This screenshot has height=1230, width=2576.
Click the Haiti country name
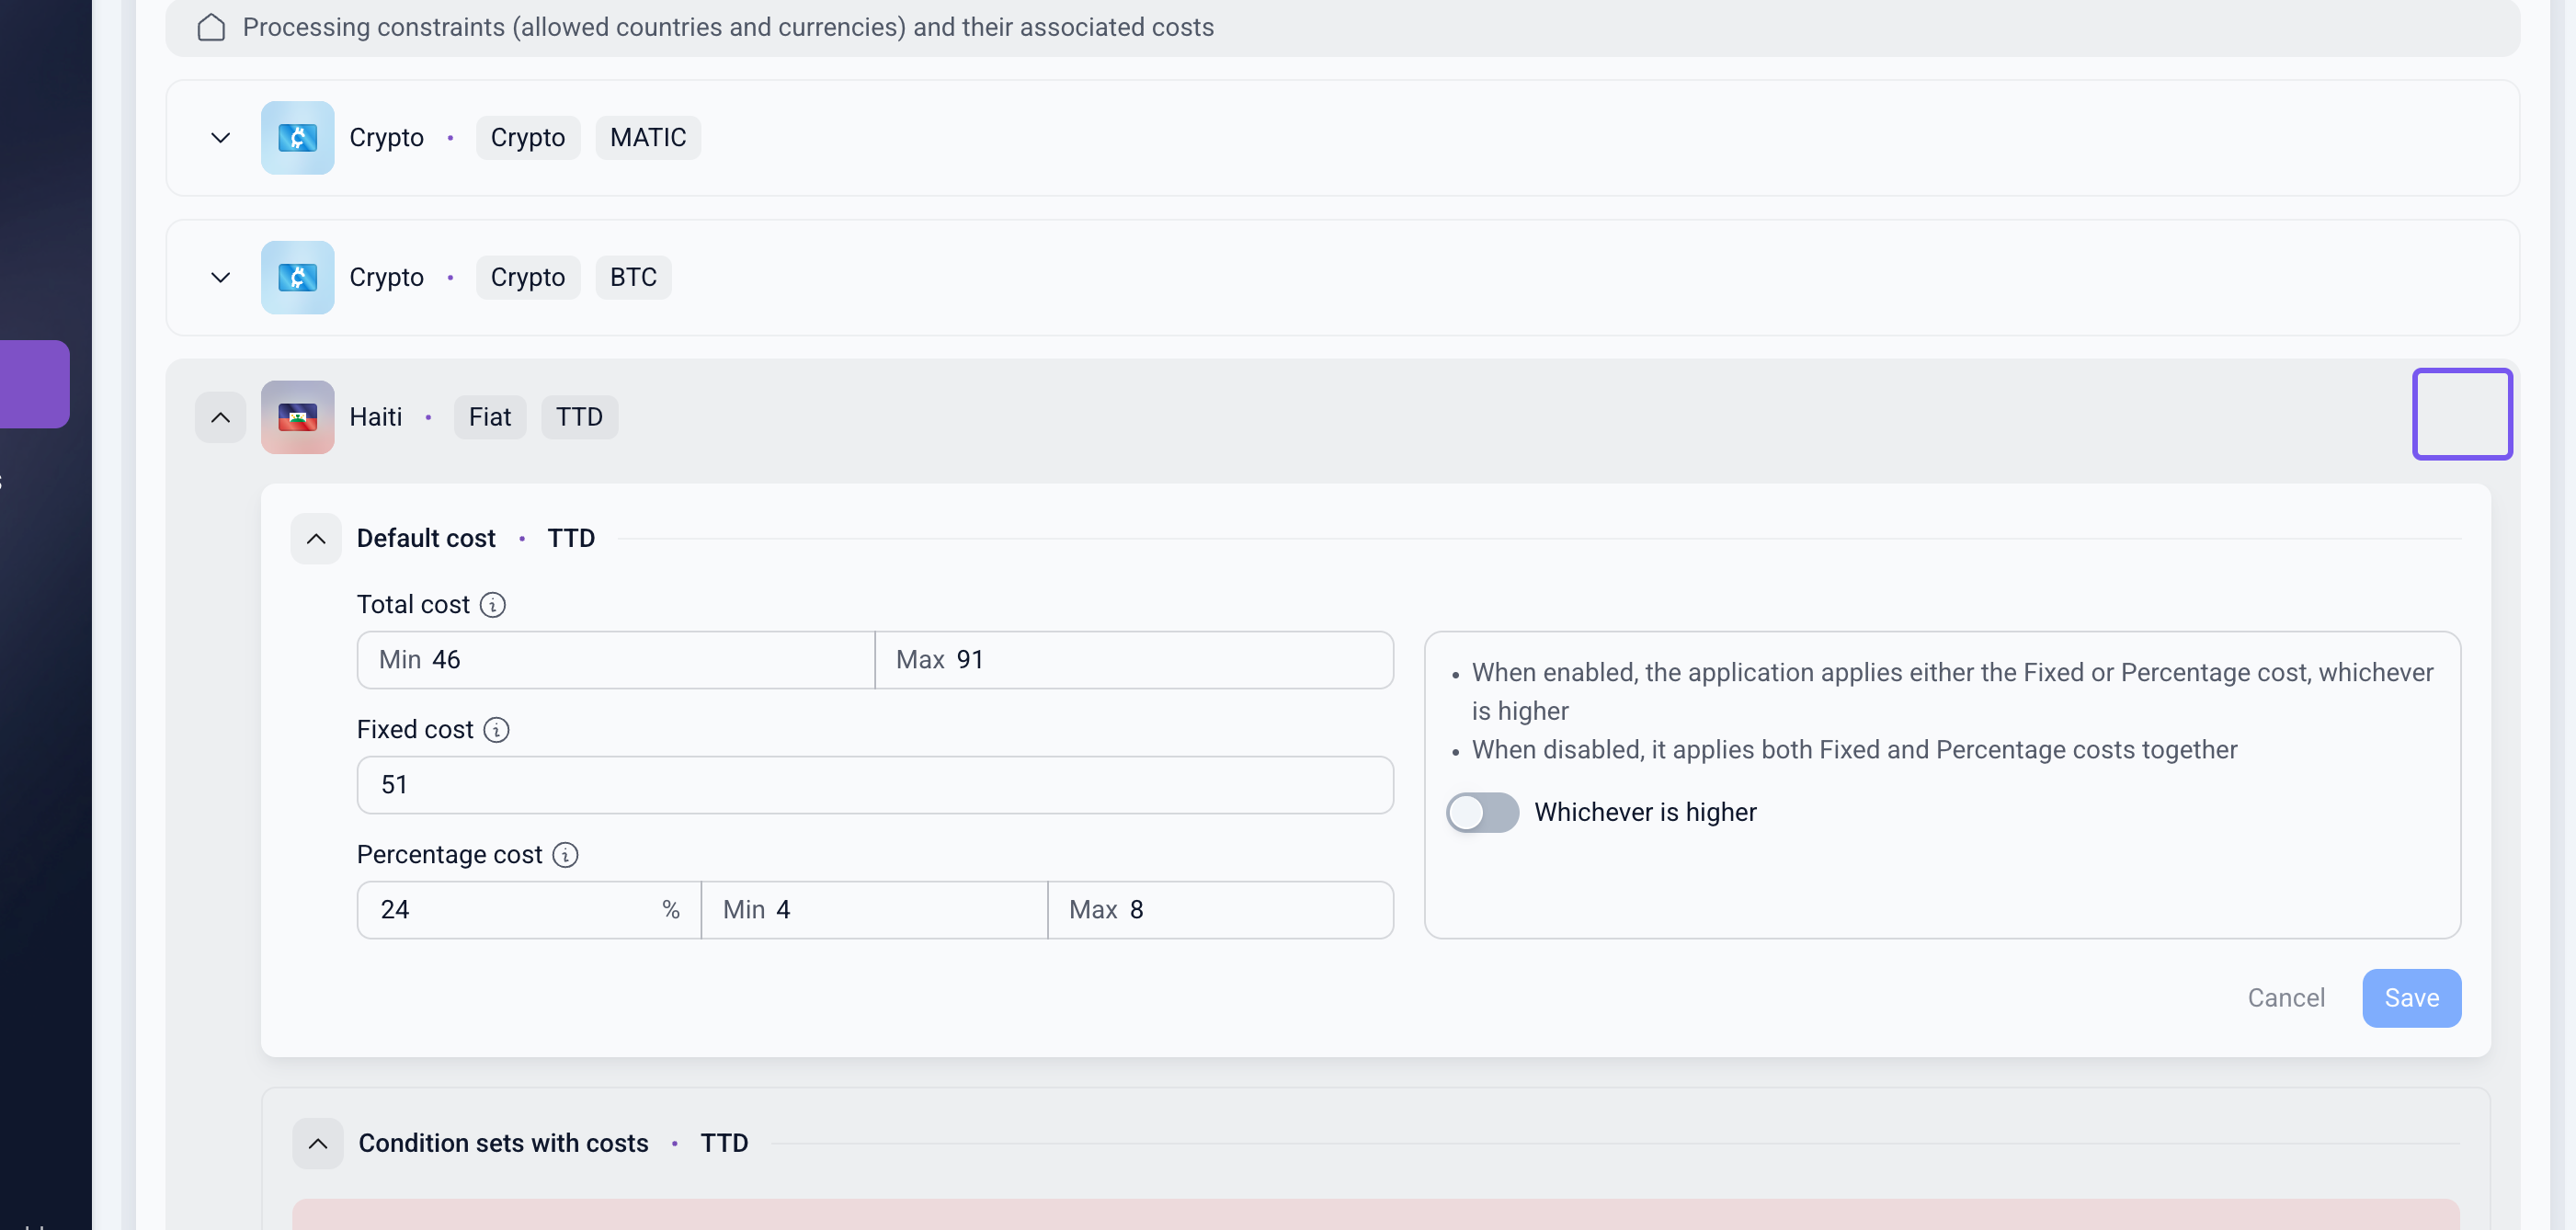coord(376,418)
